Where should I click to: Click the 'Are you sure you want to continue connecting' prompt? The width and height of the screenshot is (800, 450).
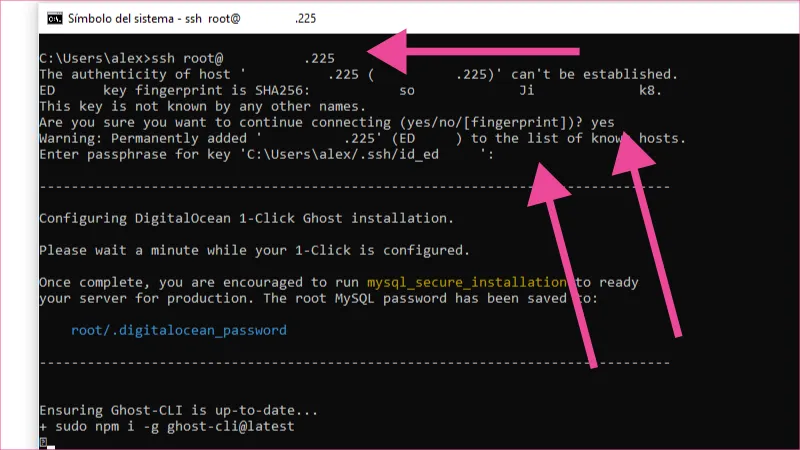[327, 122]
